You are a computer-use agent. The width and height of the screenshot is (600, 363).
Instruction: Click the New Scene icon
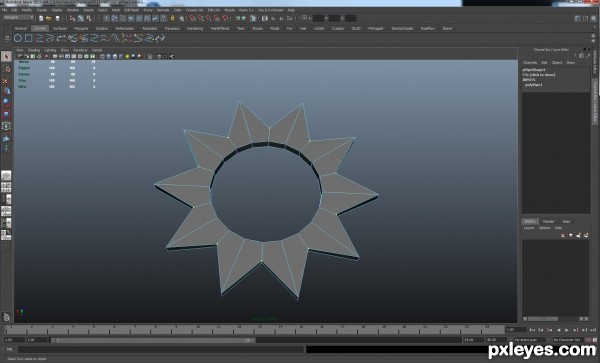(x=41, y=18)
